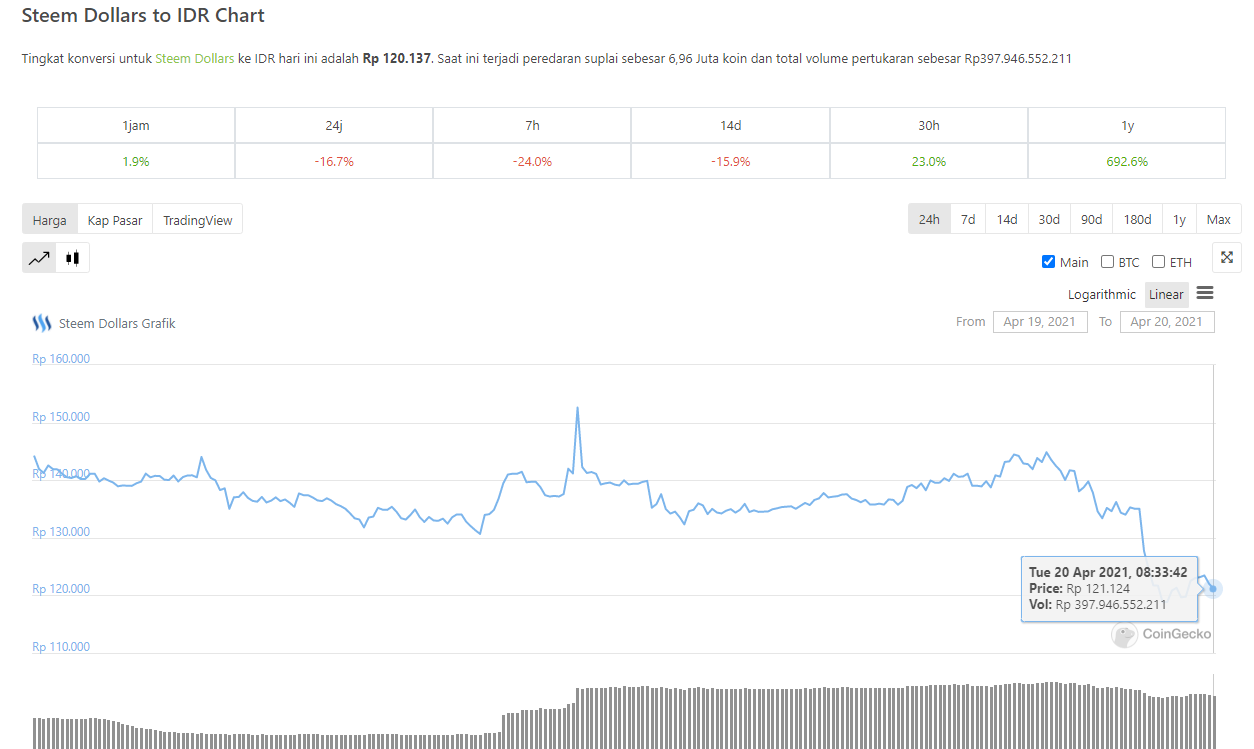Screen dimensions: 1254x749
Task: Click the 24j column header
Action: 334,126
